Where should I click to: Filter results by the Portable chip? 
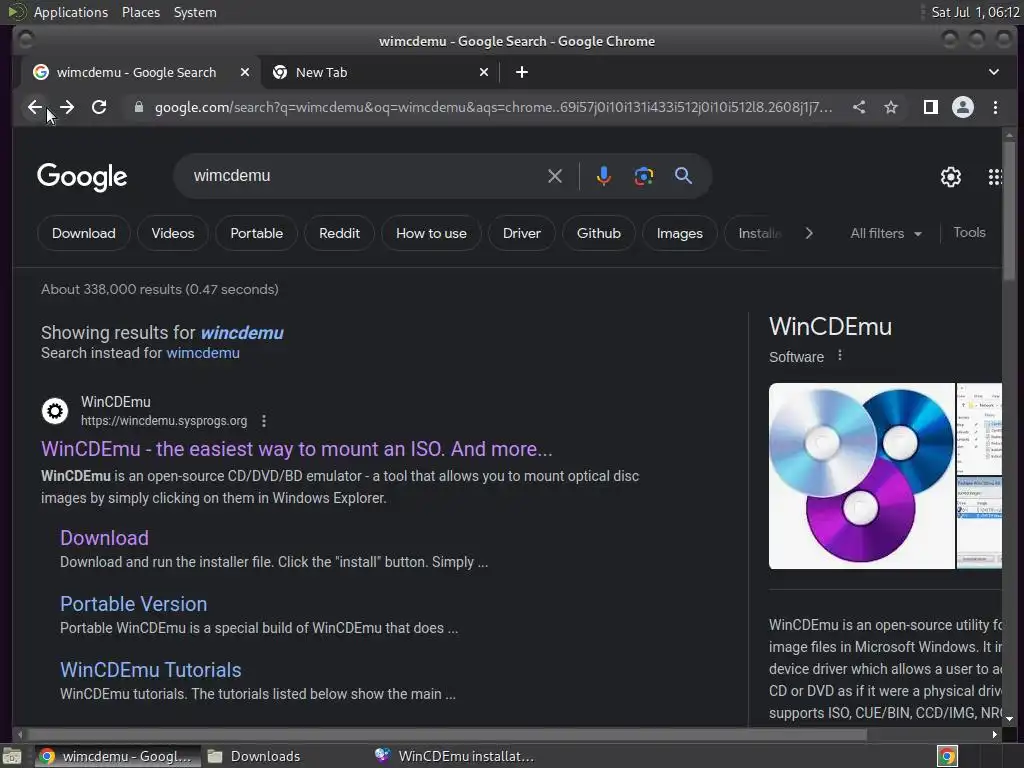click(257, 234)
